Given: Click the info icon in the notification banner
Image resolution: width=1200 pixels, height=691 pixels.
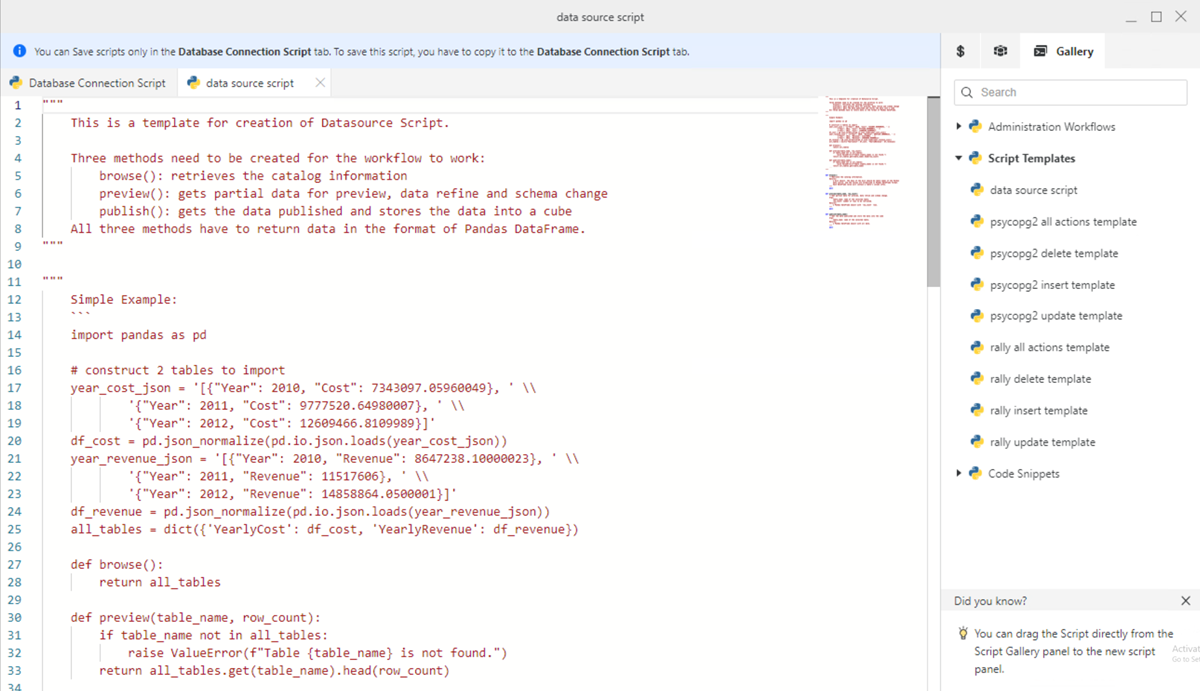Looking at the screenshot, I should (x=19, y=51).
